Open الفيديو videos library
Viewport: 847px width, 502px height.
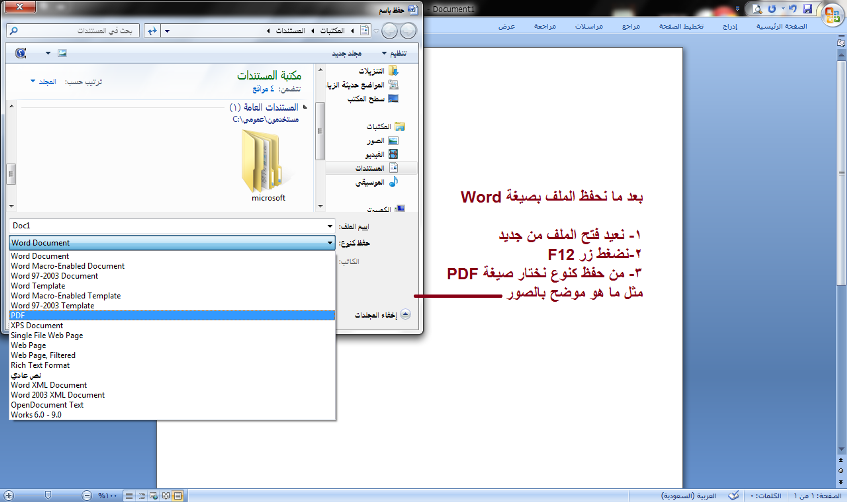(381, 155)
